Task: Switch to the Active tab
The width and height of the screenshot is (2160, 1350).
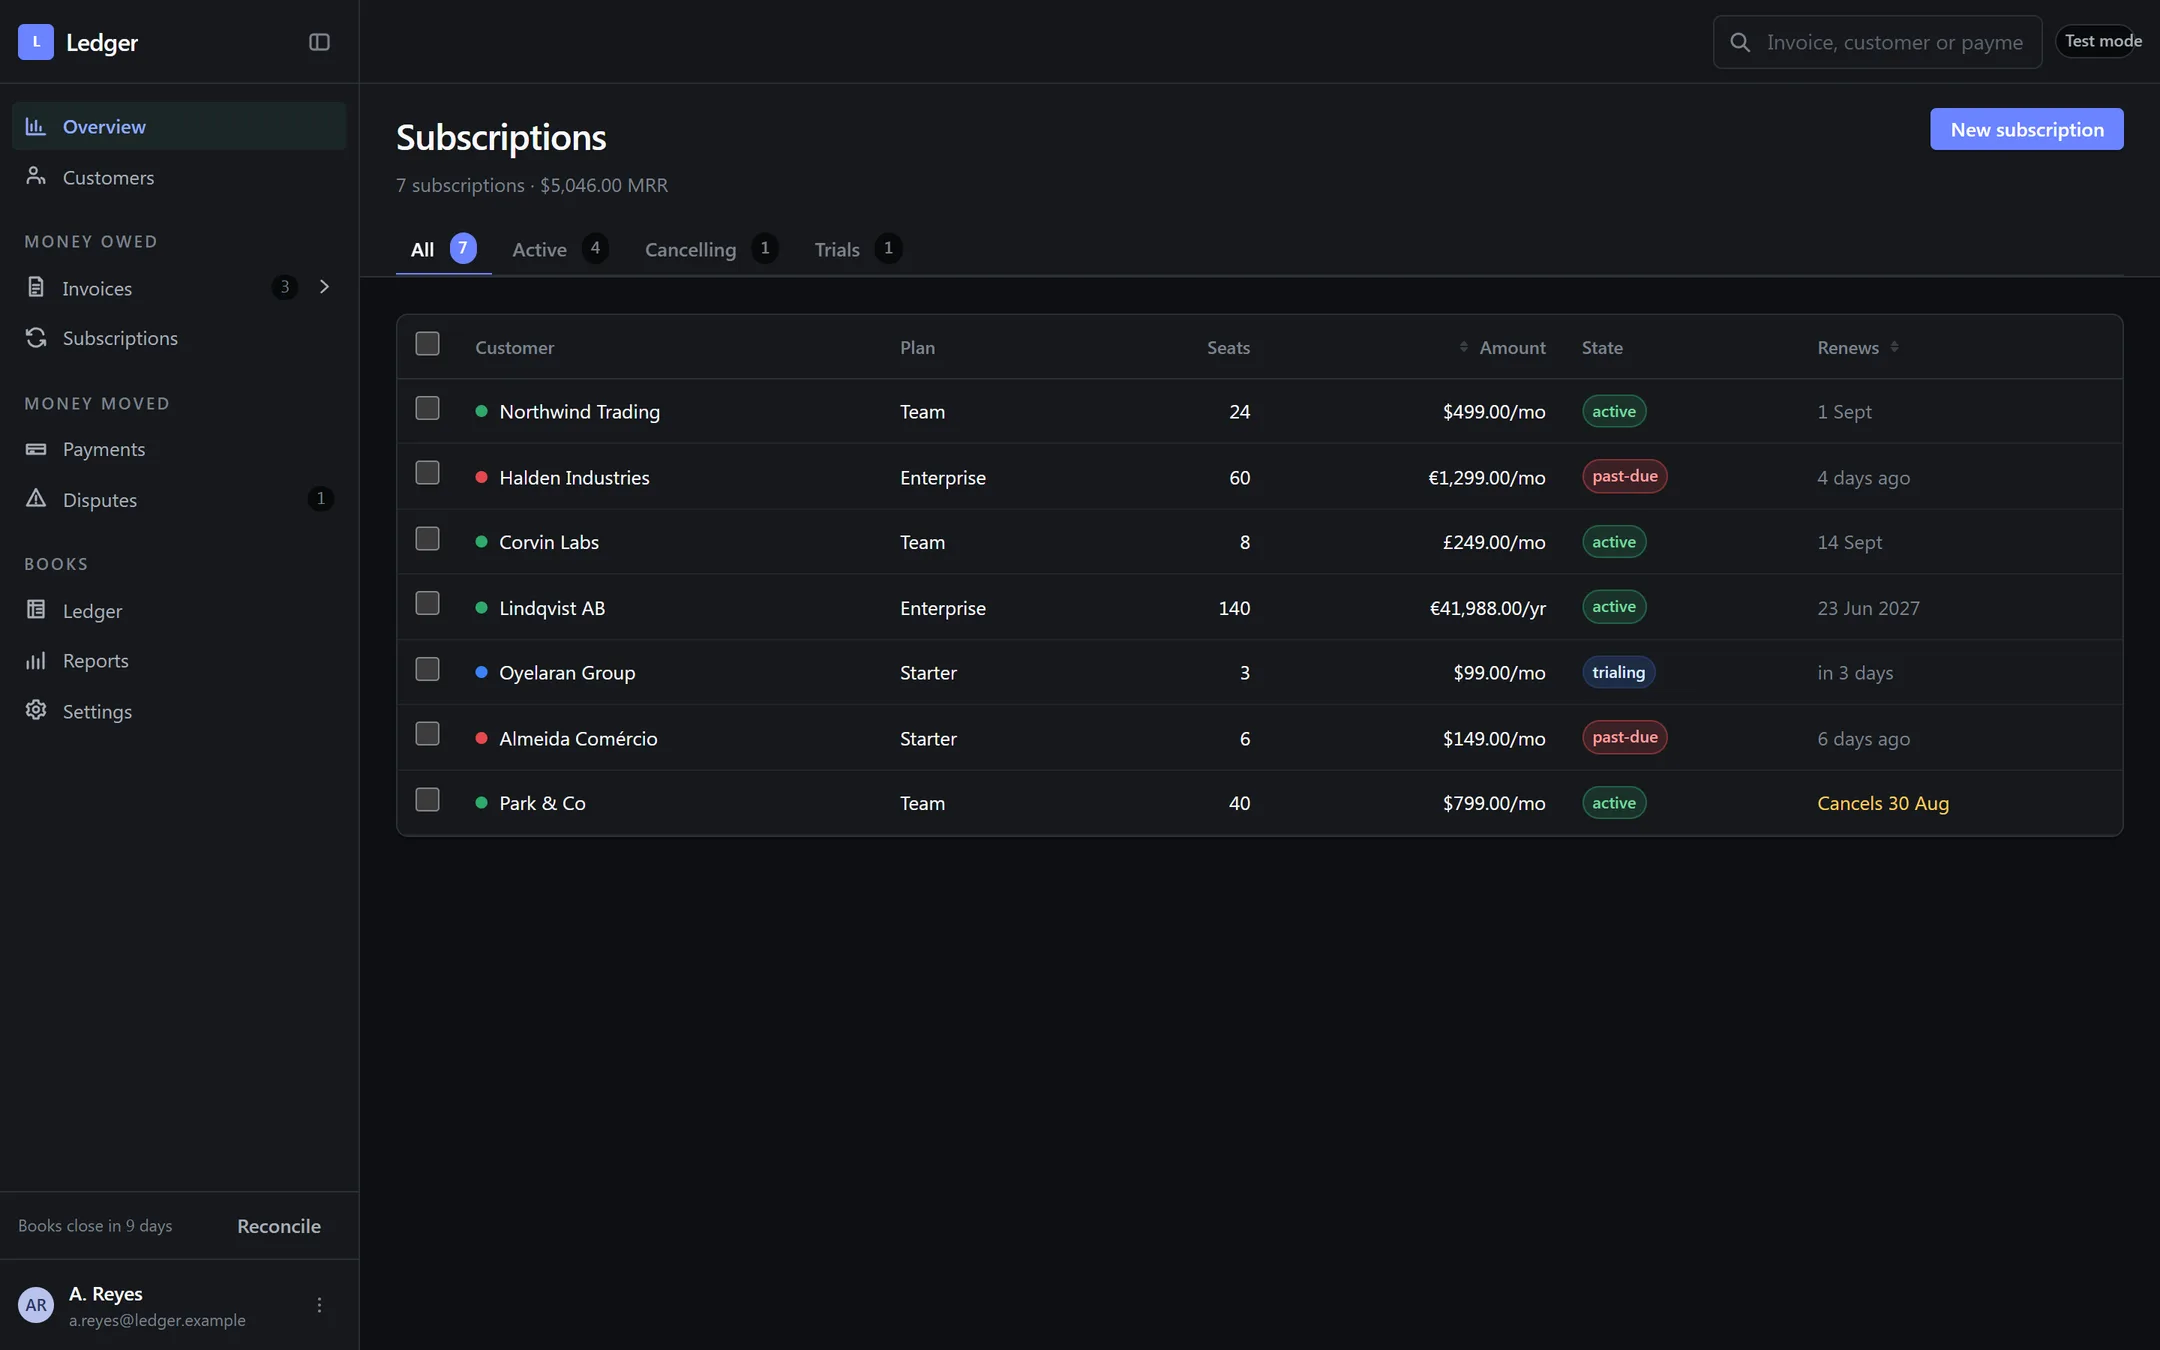Action: (560, 249)
